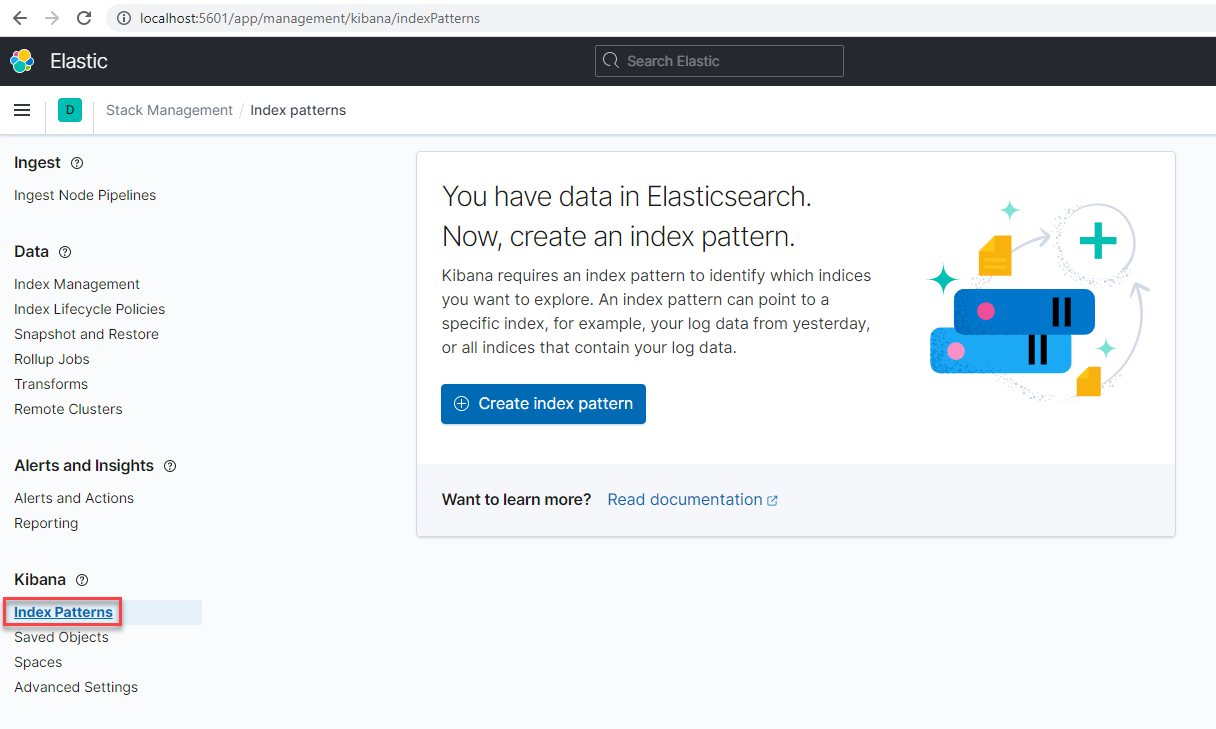
Task: Click the Search Elastic field
Action: coord(719,61)
